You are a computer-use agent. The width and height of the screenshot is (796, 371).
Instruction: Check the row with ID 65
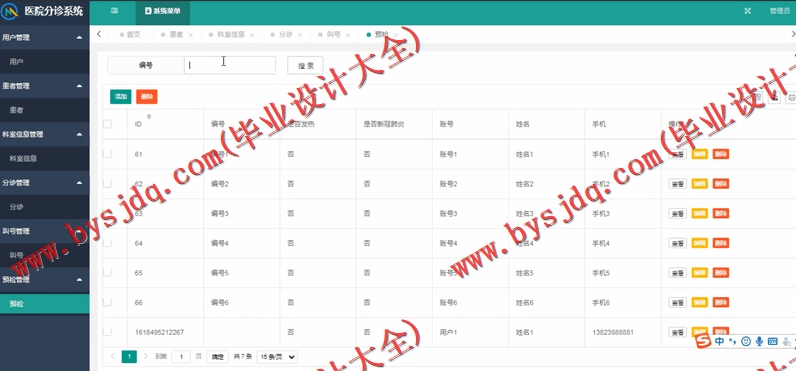click(x=107, y=273)
